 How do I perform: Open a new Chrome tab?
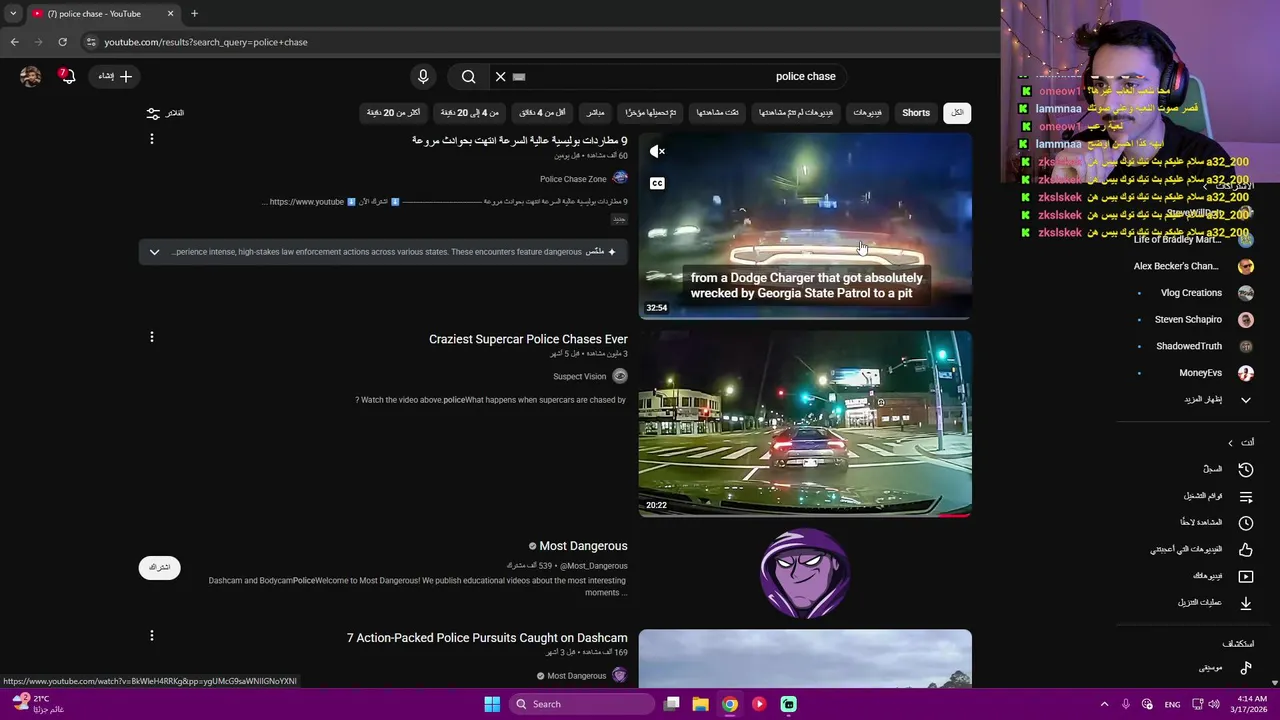(194, 14)
